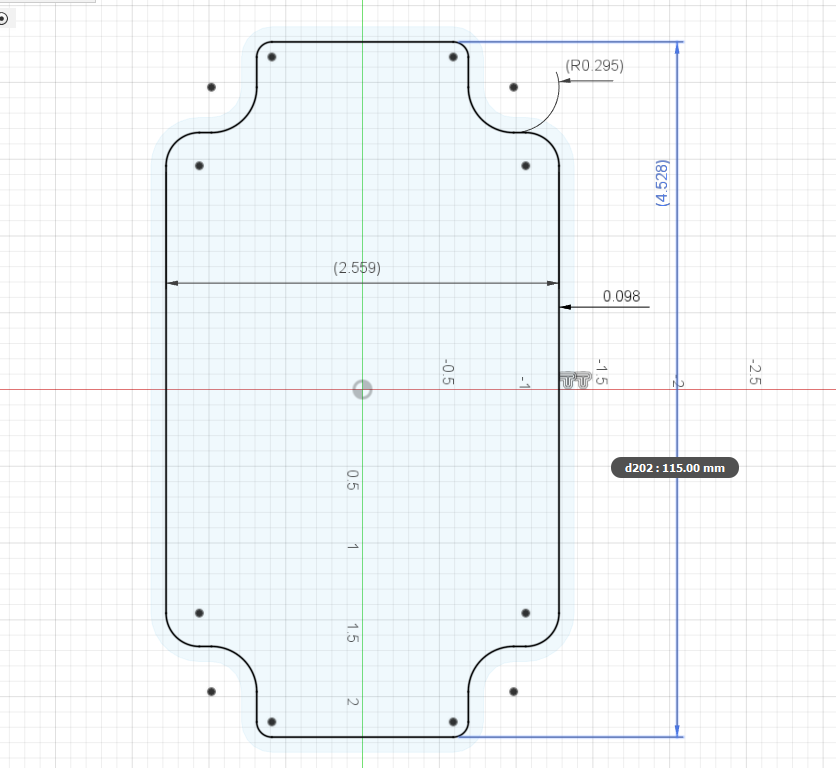Select the top-left hole point inside the profile
Image resolution: width=836 pixels, height=768 pixels.
coord(199,165)
